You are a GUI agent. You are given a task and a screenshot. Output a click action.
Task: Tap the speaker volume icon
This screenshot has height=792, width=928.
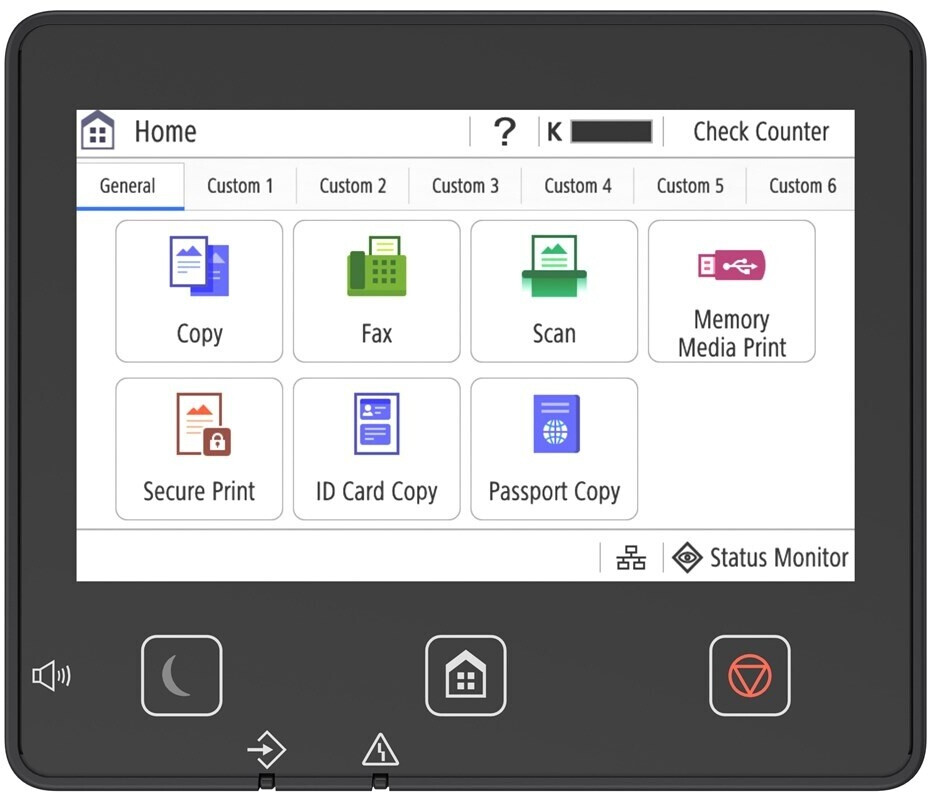pos(51,677)
